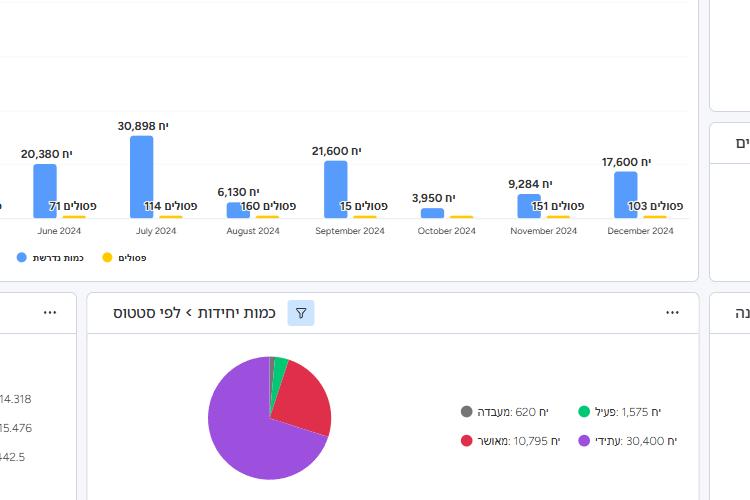Click the green פעיל legend dot
The width and height of the screenshot is (750, 500).
(x=584, y=411)
